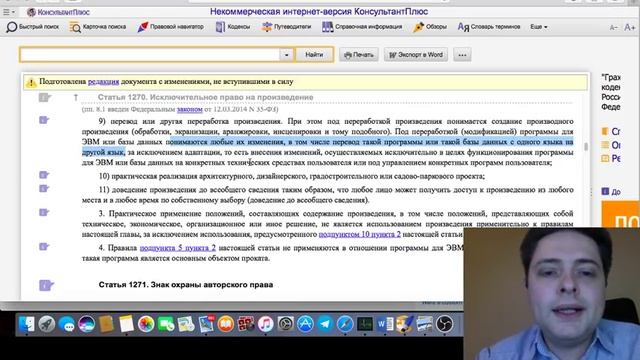Open System Preferences in the Dock
Screen dimensions: 640x360
pos(285,324)
